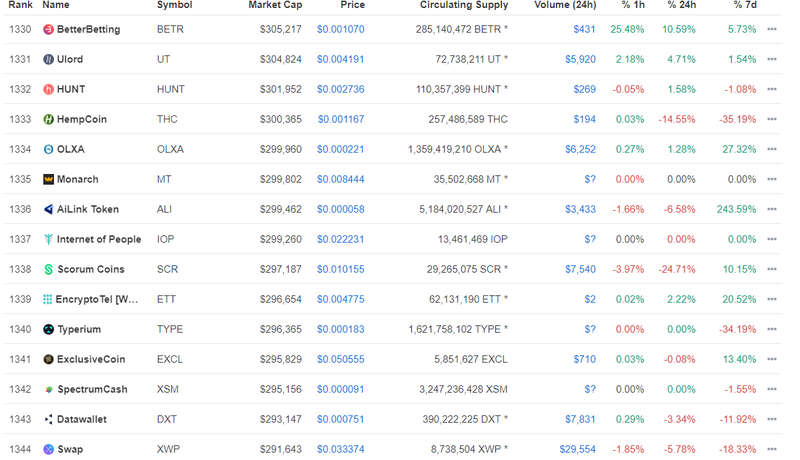Click the BetterBetting coin logo icon

point(48,30)
